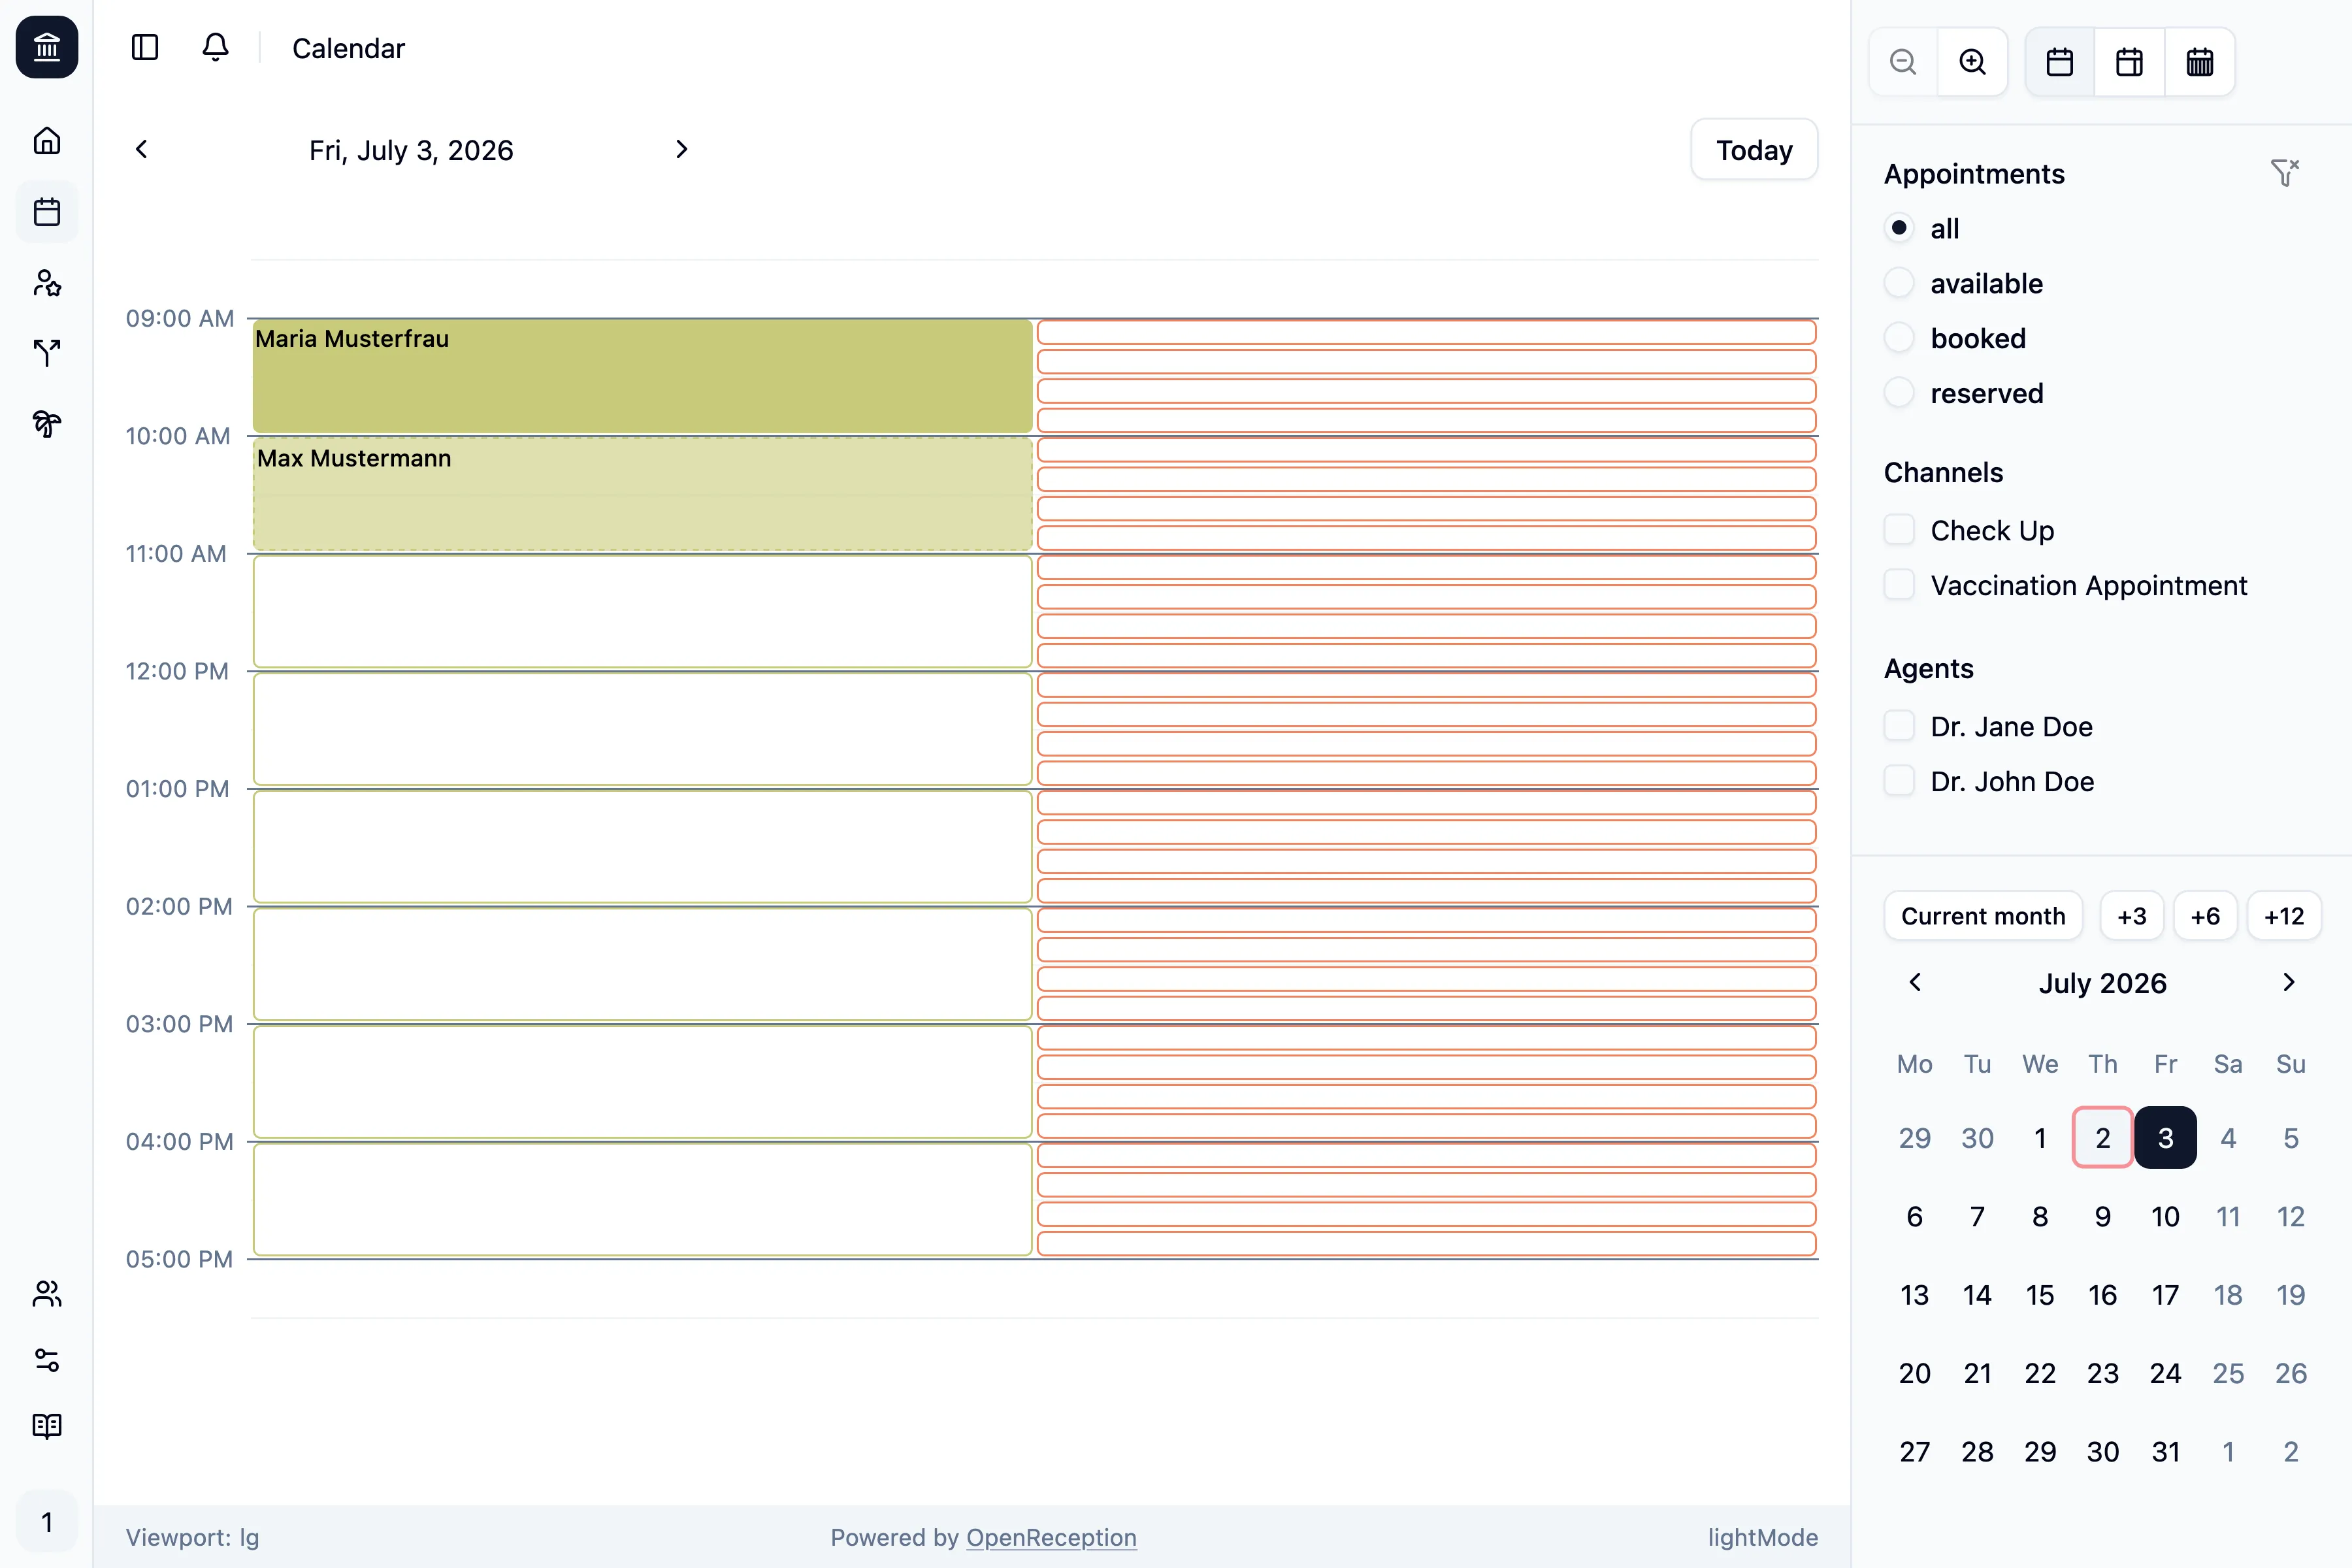The height and width of the screenshot is (1568, 2352).
Task: Select the empty 12:00 PM slot
Action: (642, 729)
